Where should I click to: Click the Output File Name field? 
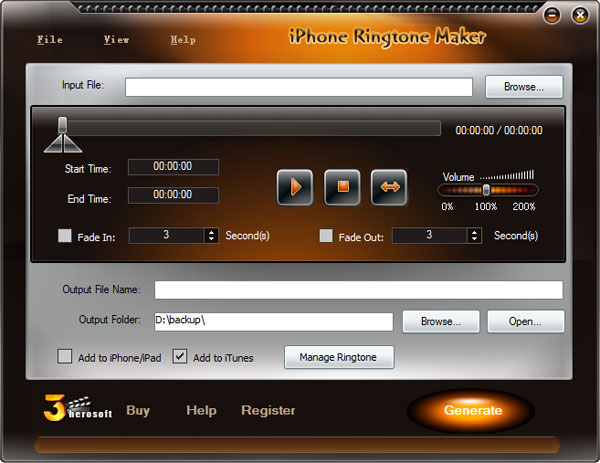(359, 290)
